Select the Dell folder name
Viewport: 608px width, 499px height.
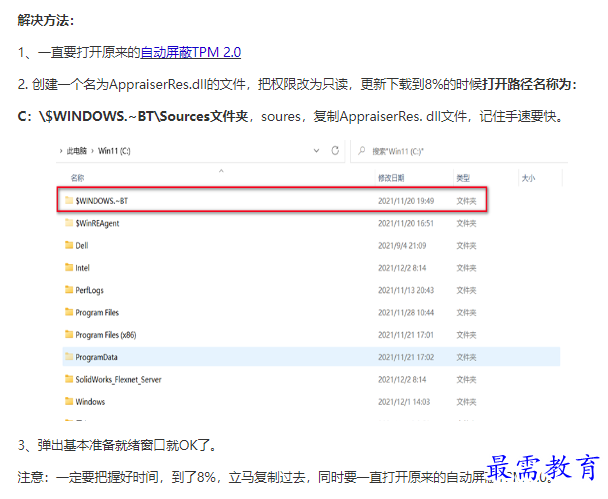click(82, 245)
